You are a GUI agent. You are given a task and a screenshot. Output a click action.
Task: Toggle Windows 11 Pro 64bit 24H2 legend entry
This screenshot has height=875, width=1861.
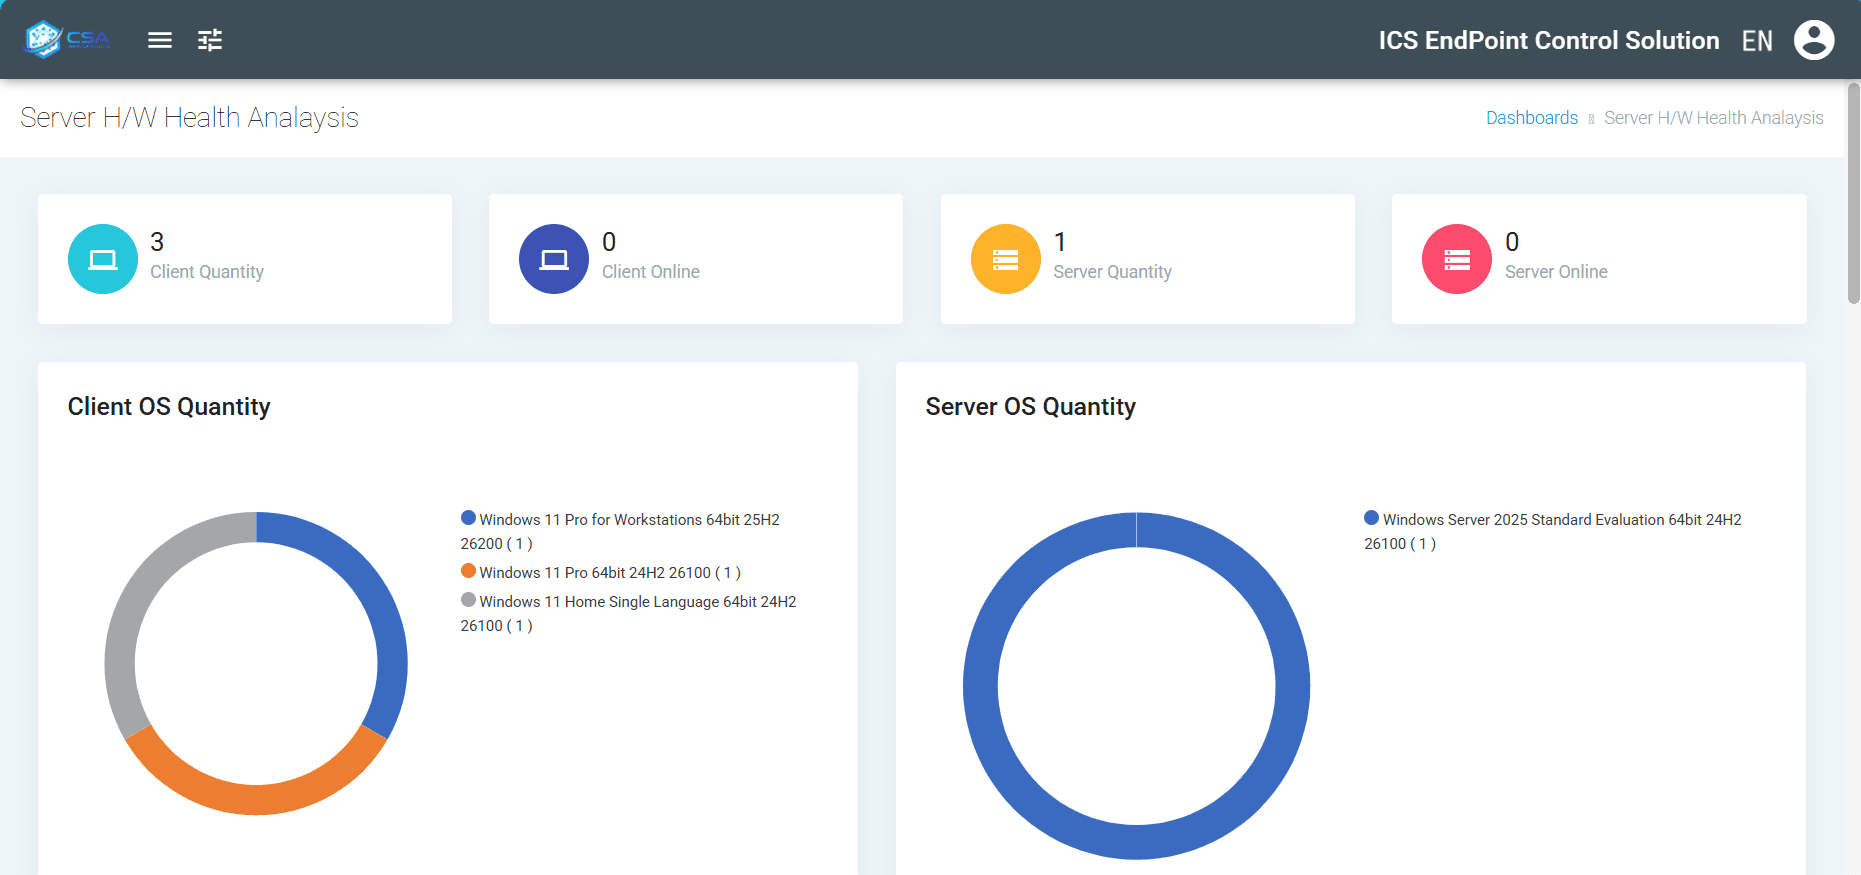[601, 572]
